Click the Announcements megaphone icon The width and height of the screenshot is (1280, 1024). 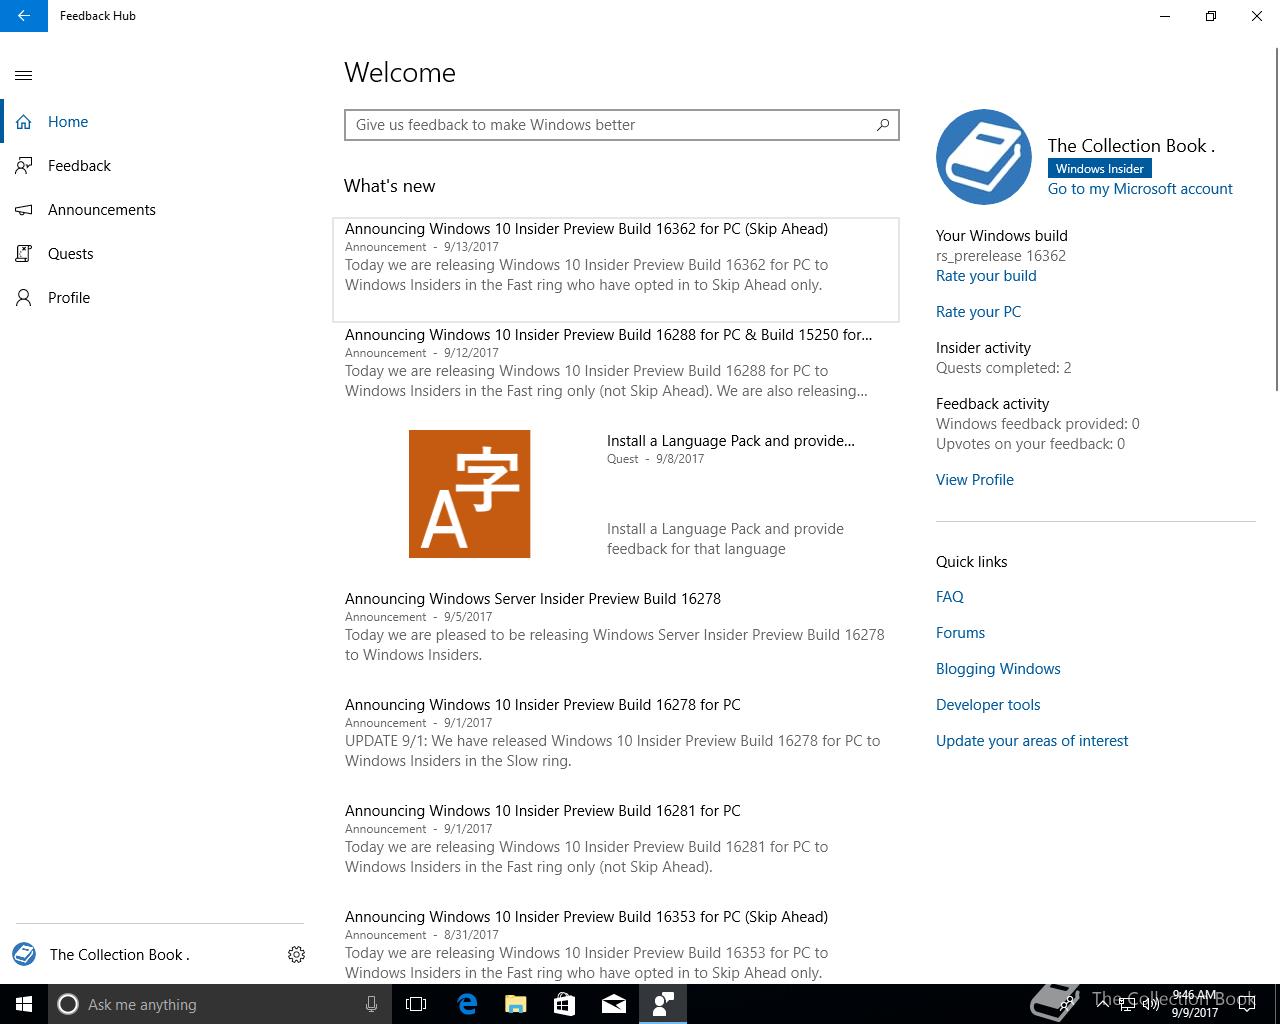[x=24, y=210]
